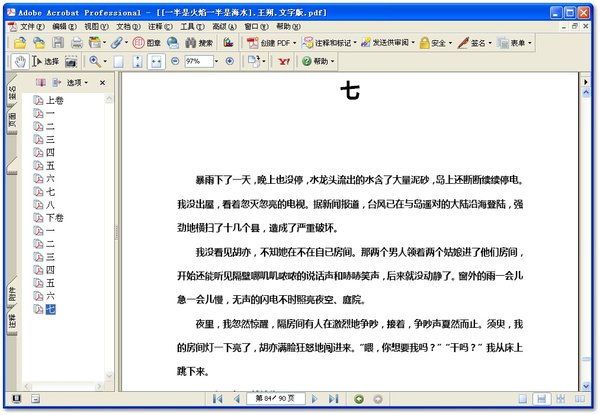This screenshot has width=600, height=415.
Task: Open the 工具 menu
Action: 192,26
